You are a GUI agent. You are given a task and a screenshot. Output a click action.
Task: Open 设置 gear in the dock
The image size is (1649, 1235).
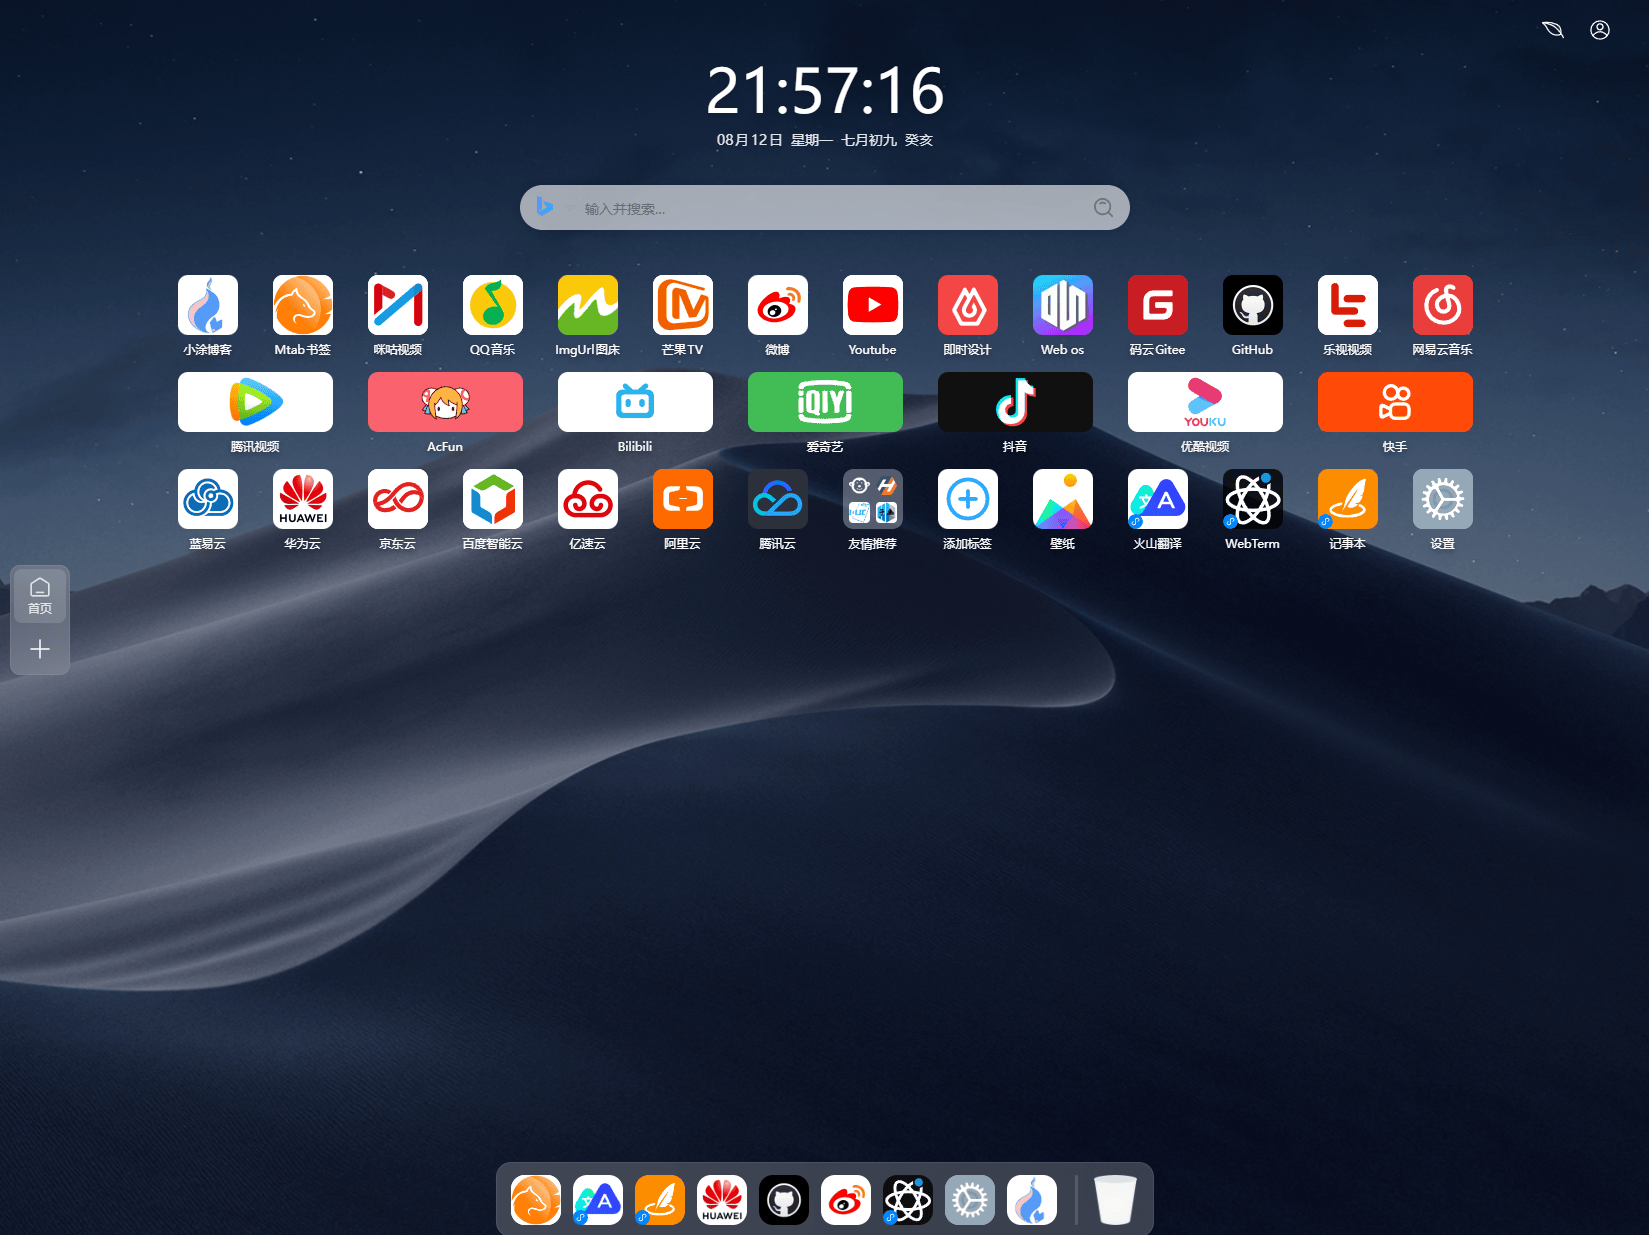coord(970,1200)
